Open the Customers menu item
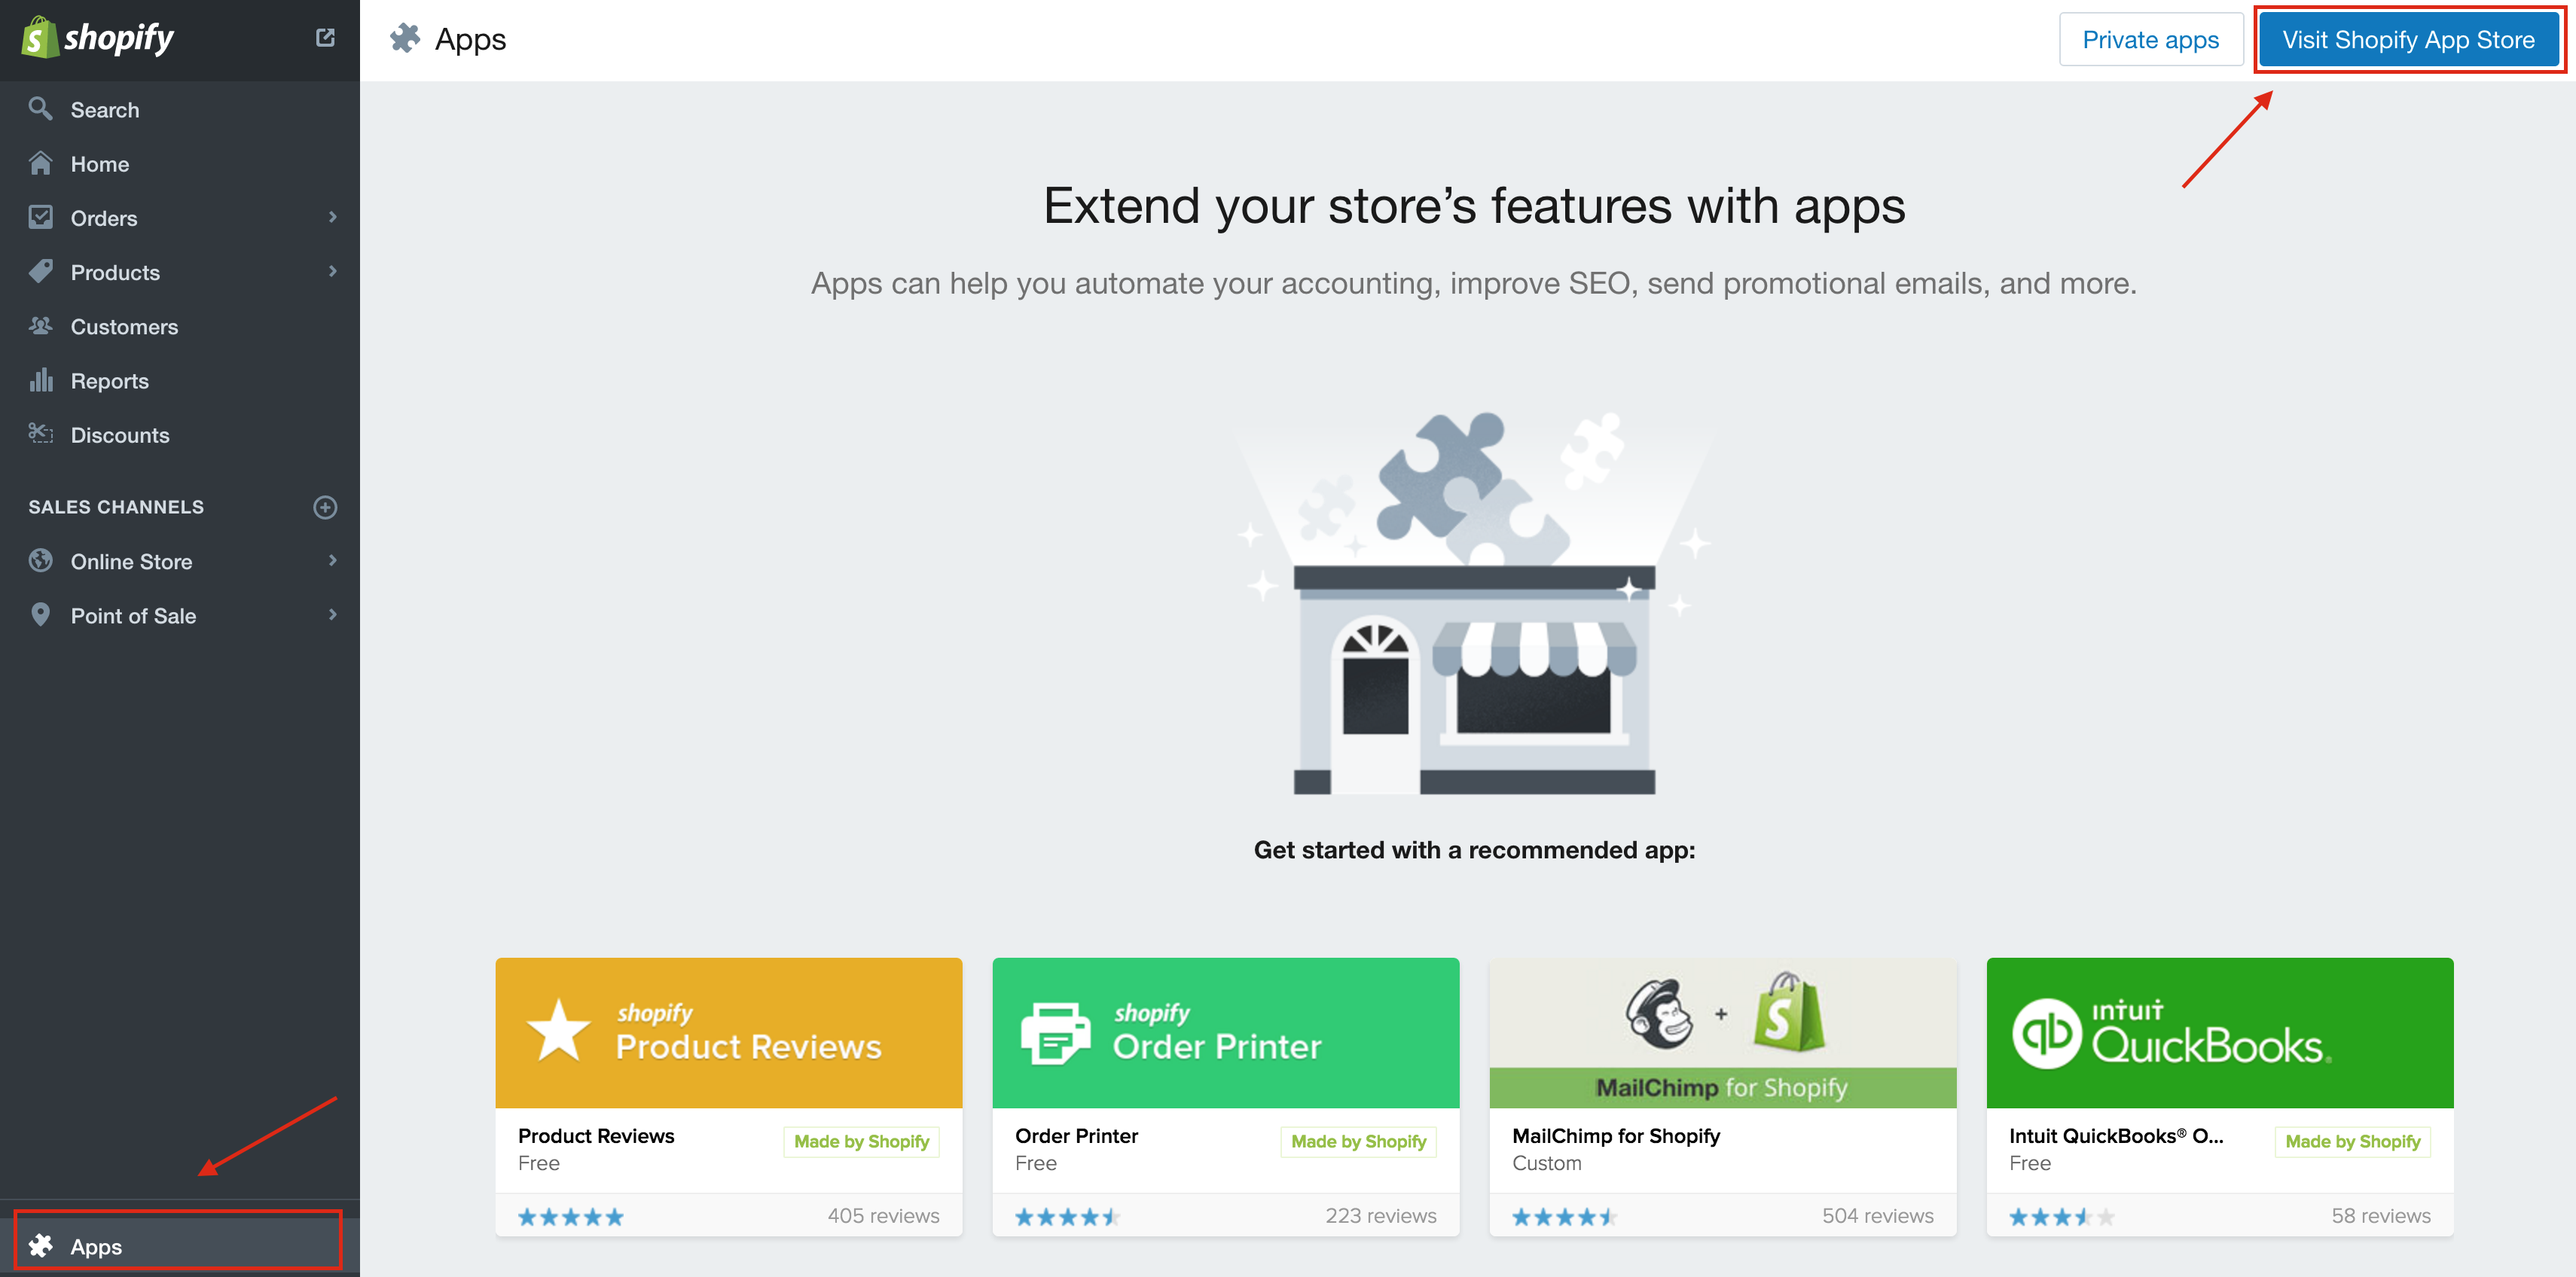 click(x=180, y=326)
